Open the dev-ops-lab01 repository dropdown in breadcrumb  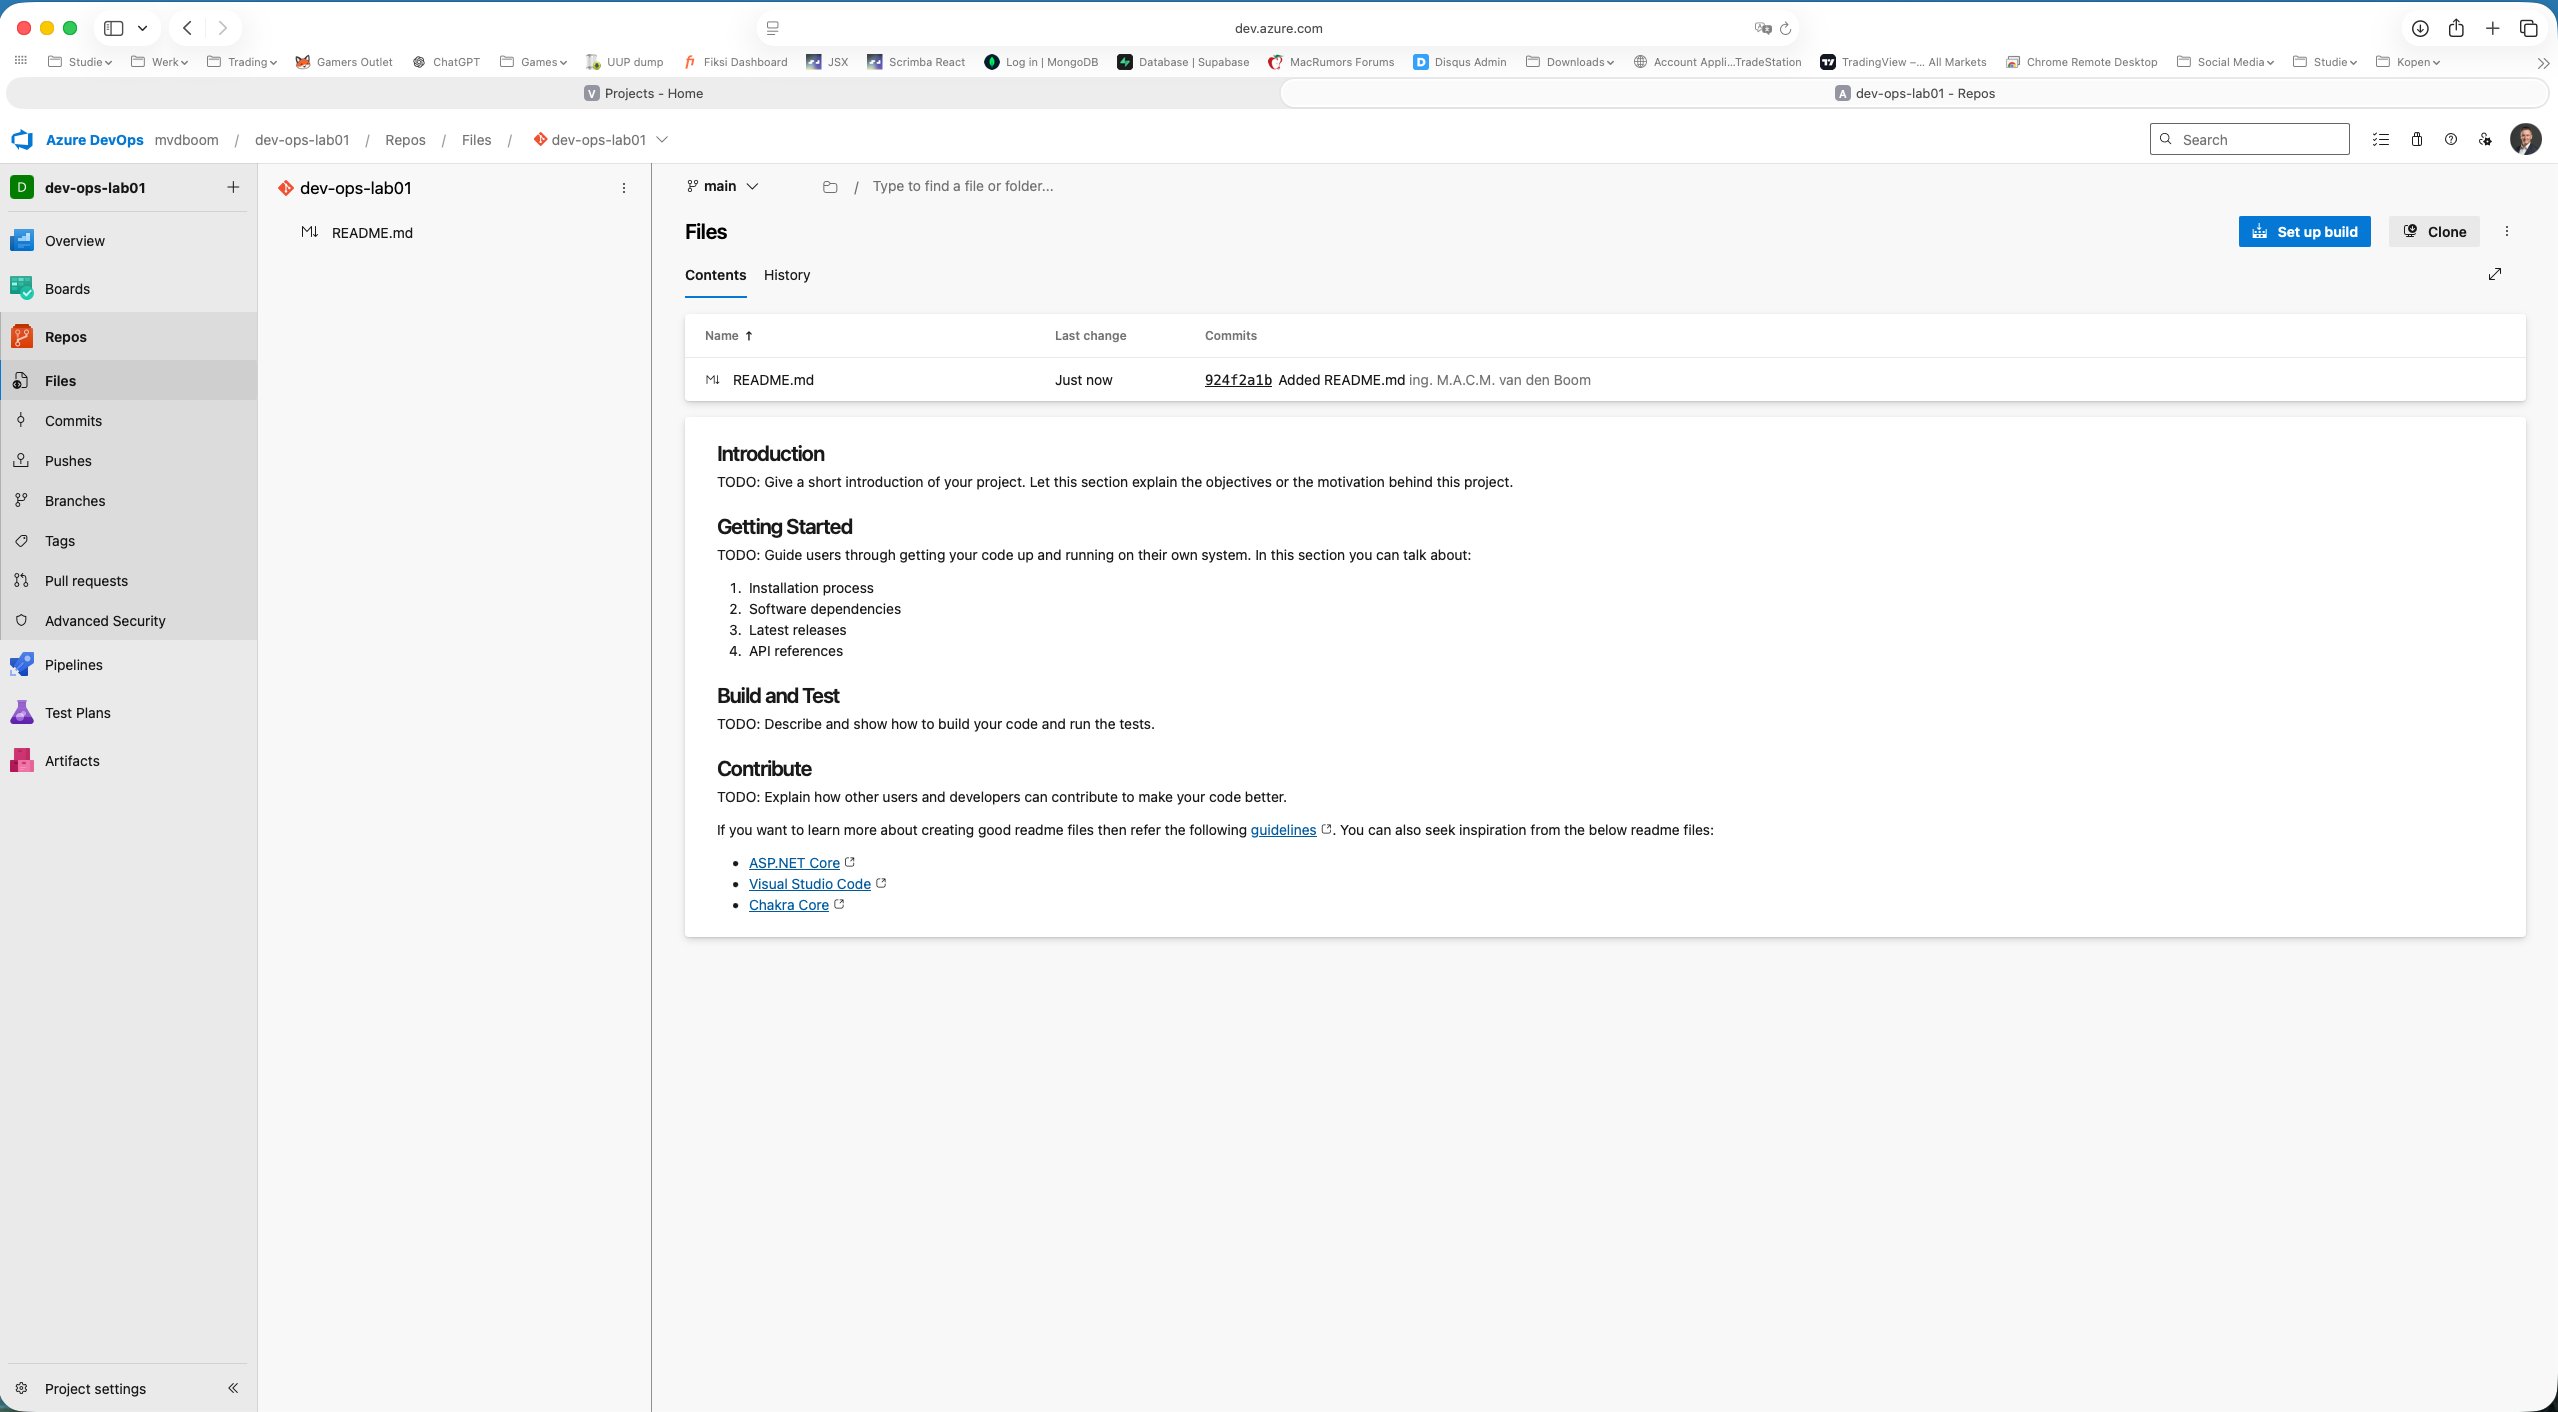[x=660, y=139]
